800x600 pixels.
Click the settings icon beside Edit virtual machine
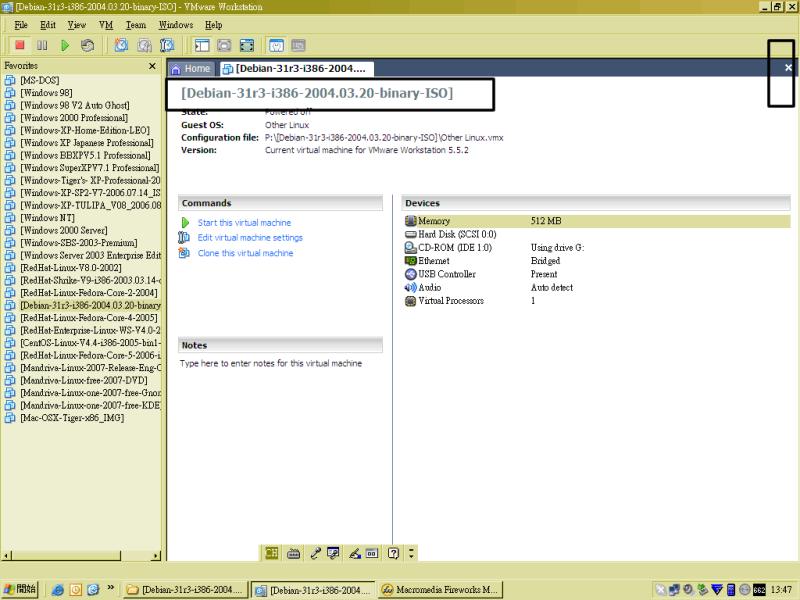pyautogui.click(x=184, y=237)
